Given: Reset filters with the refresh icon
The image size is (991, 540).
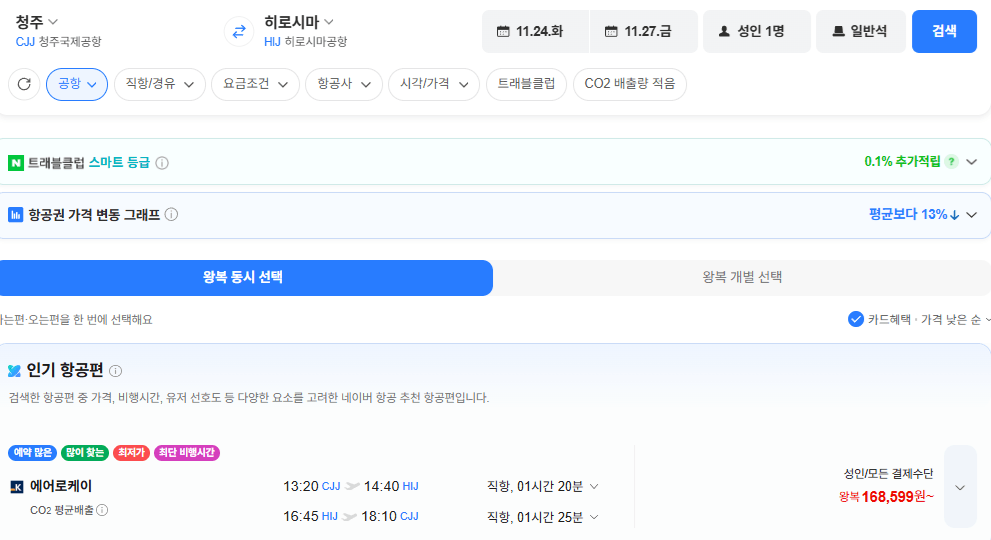Looking at the screenshot, I should click(x=24, y=84).
